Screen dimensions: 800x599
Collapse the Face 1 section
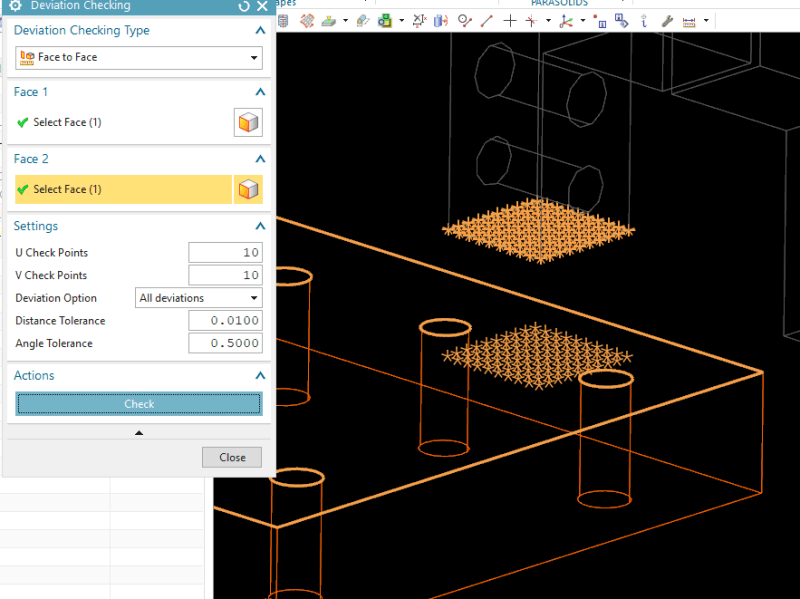click(260, 92)
